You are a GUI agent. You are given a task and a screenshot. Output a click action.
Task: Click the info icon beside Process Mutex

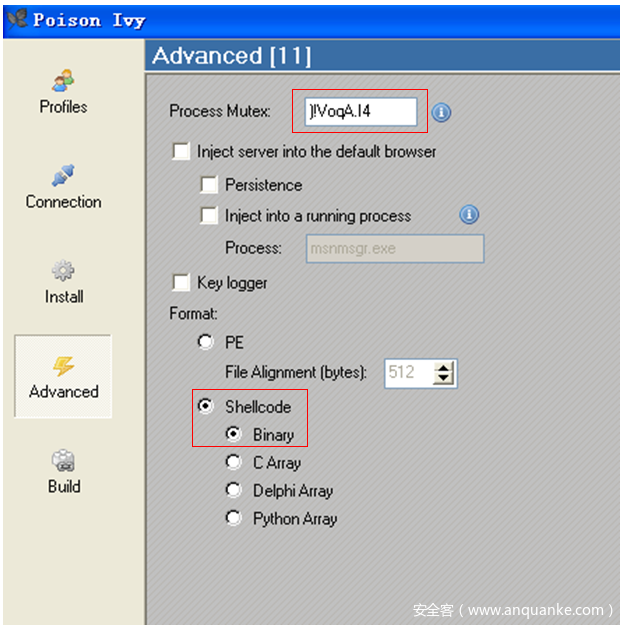[x=441, y=112]
